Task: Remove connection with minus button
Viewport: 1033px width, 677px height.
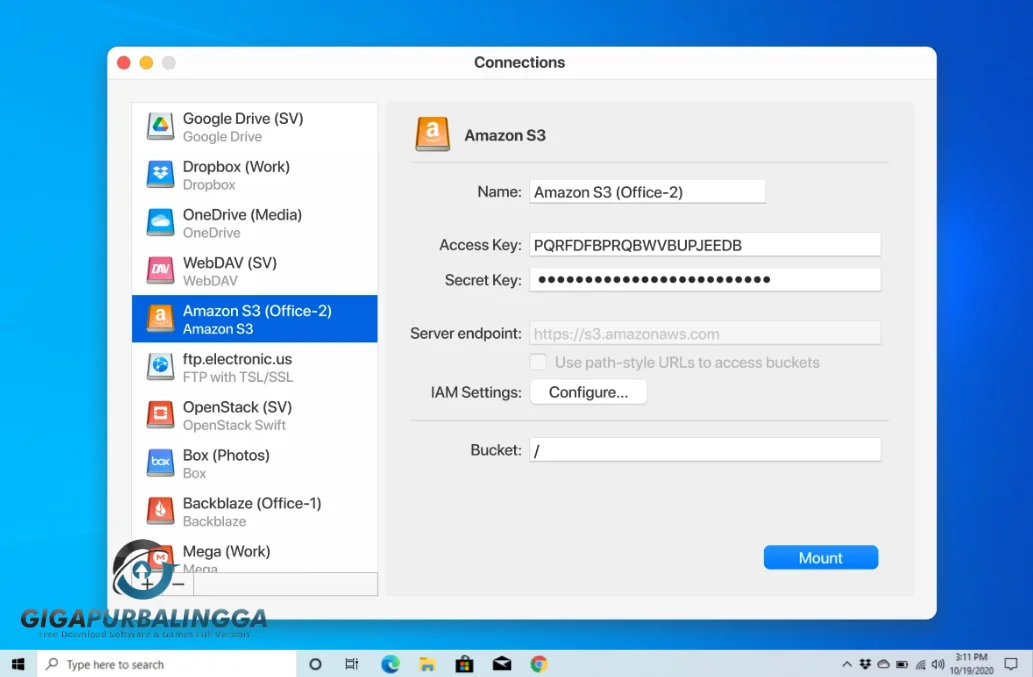Action: click(178, 584)
